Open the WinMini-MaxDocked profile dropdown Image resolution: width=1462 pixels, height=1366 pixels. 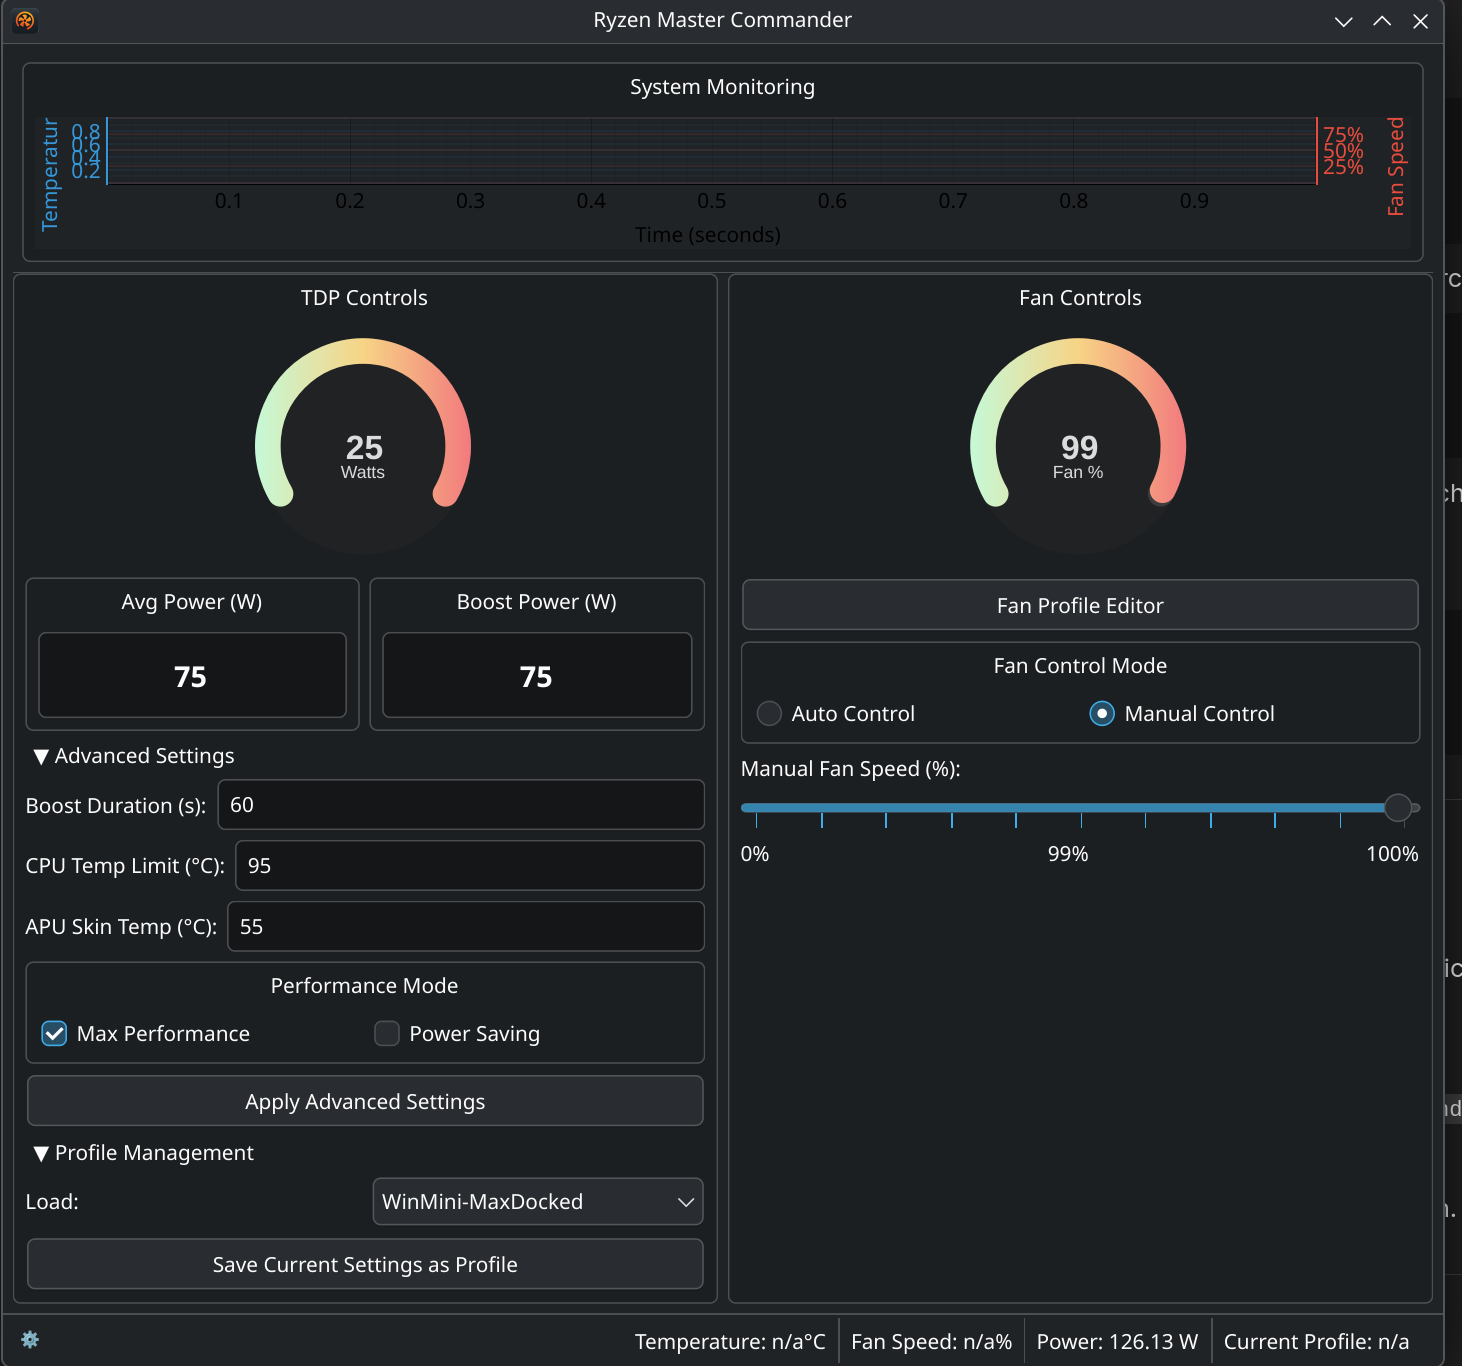tap(538, 1201)
